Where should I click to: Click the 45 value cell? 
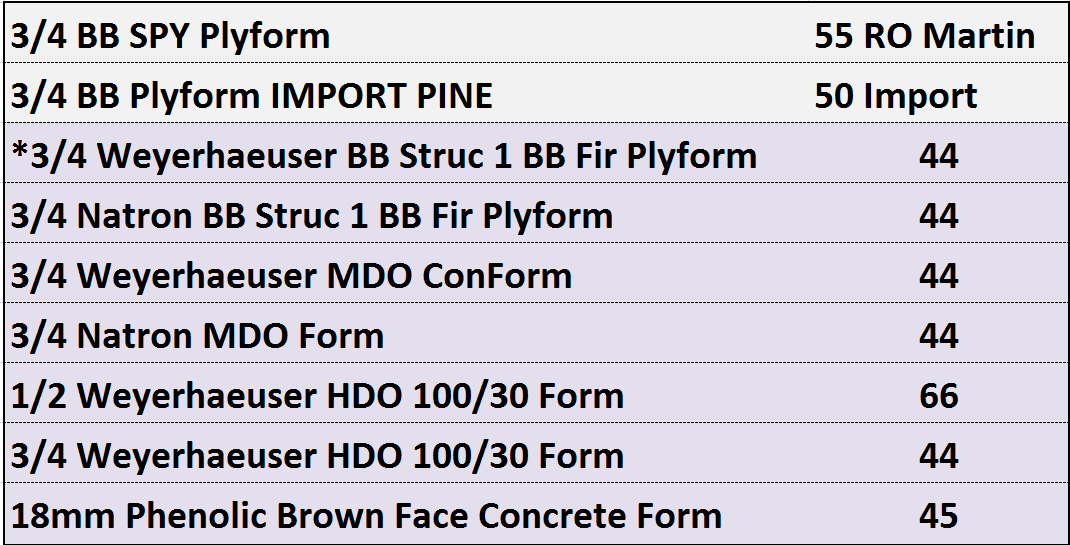tap(938, 516)
